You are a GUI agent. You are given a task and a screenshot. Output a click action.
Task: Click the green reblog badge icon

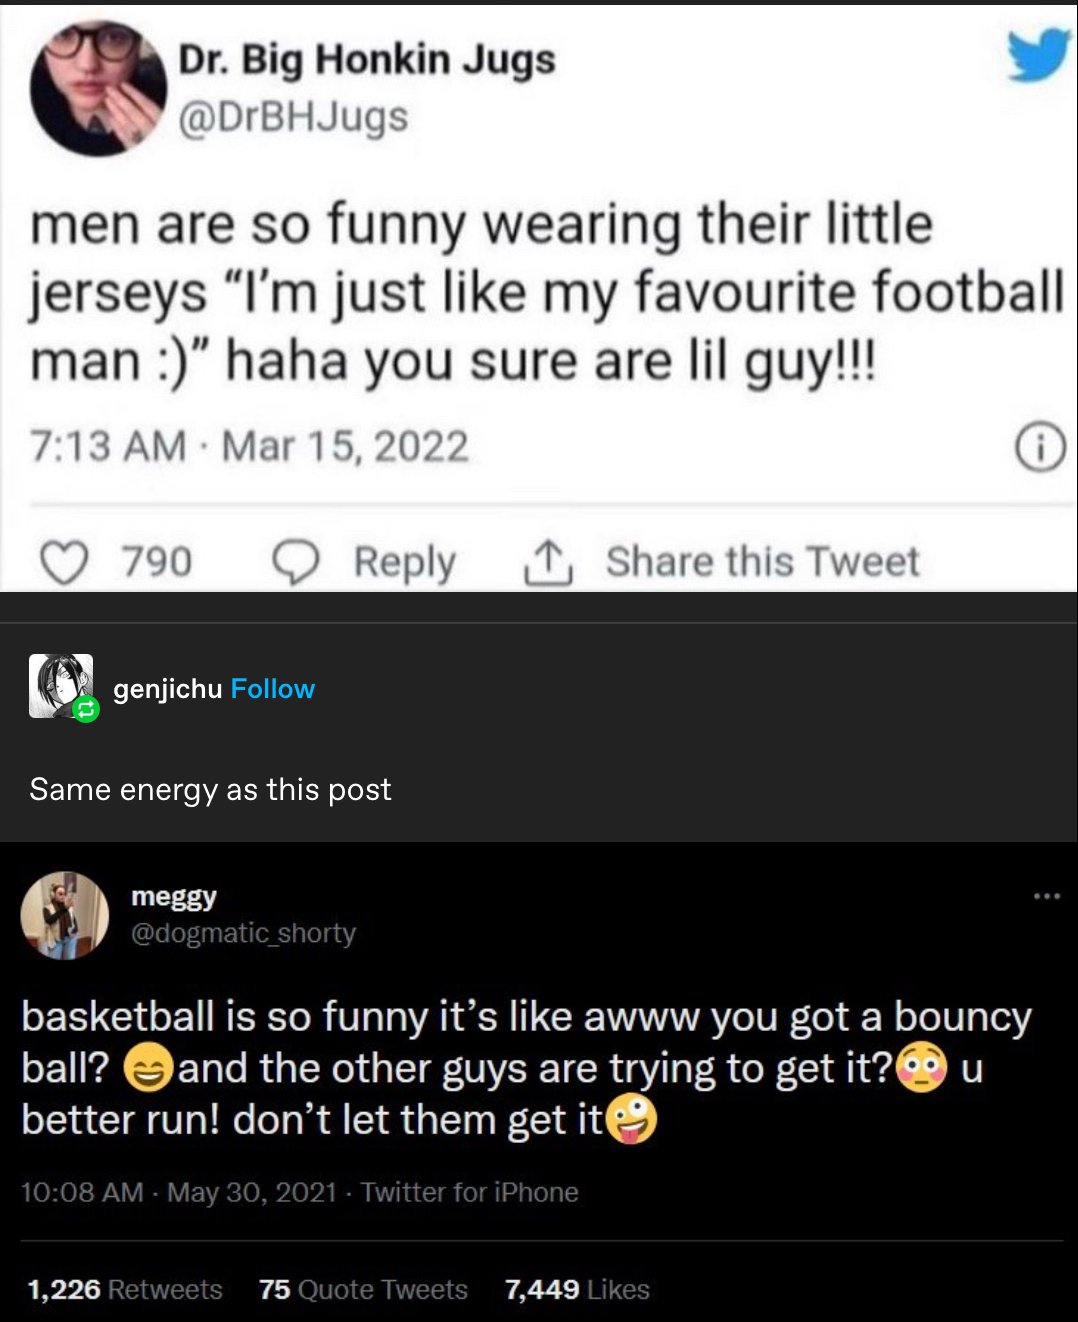click(x=87, y=710)
